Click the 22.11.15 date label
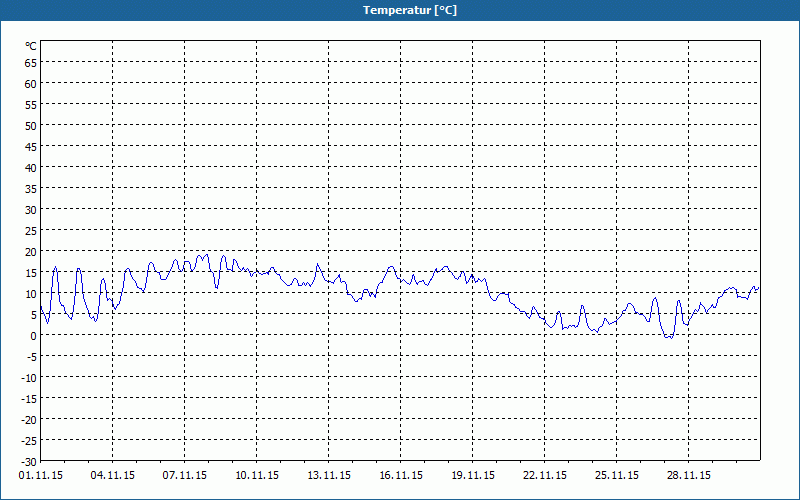The height and width of the screenshot is (500, 800). [545, 476]
